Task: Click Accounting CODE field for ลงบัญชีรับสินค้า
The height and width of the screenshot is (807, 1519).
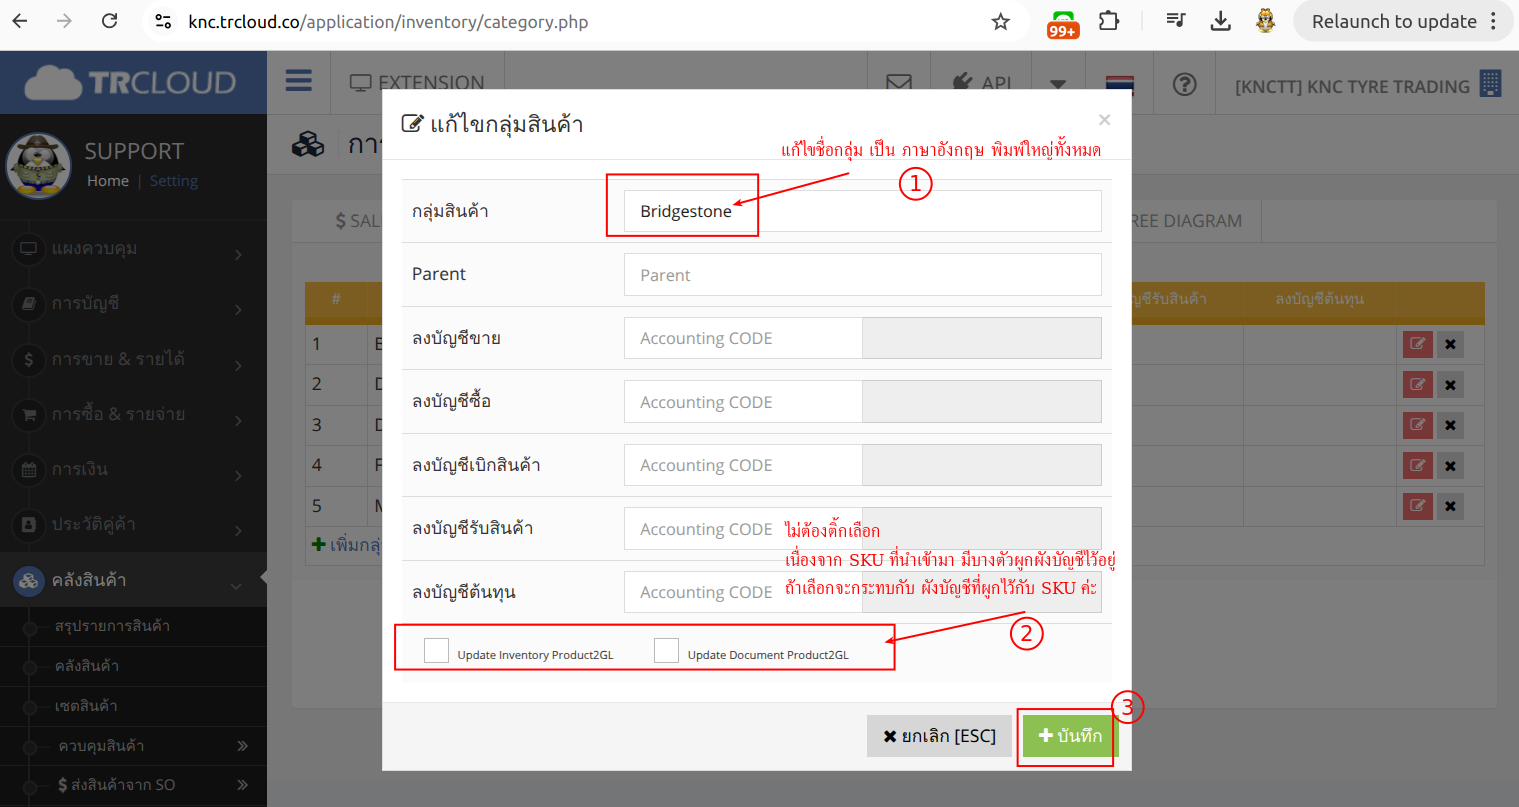Action: (743, 529)
